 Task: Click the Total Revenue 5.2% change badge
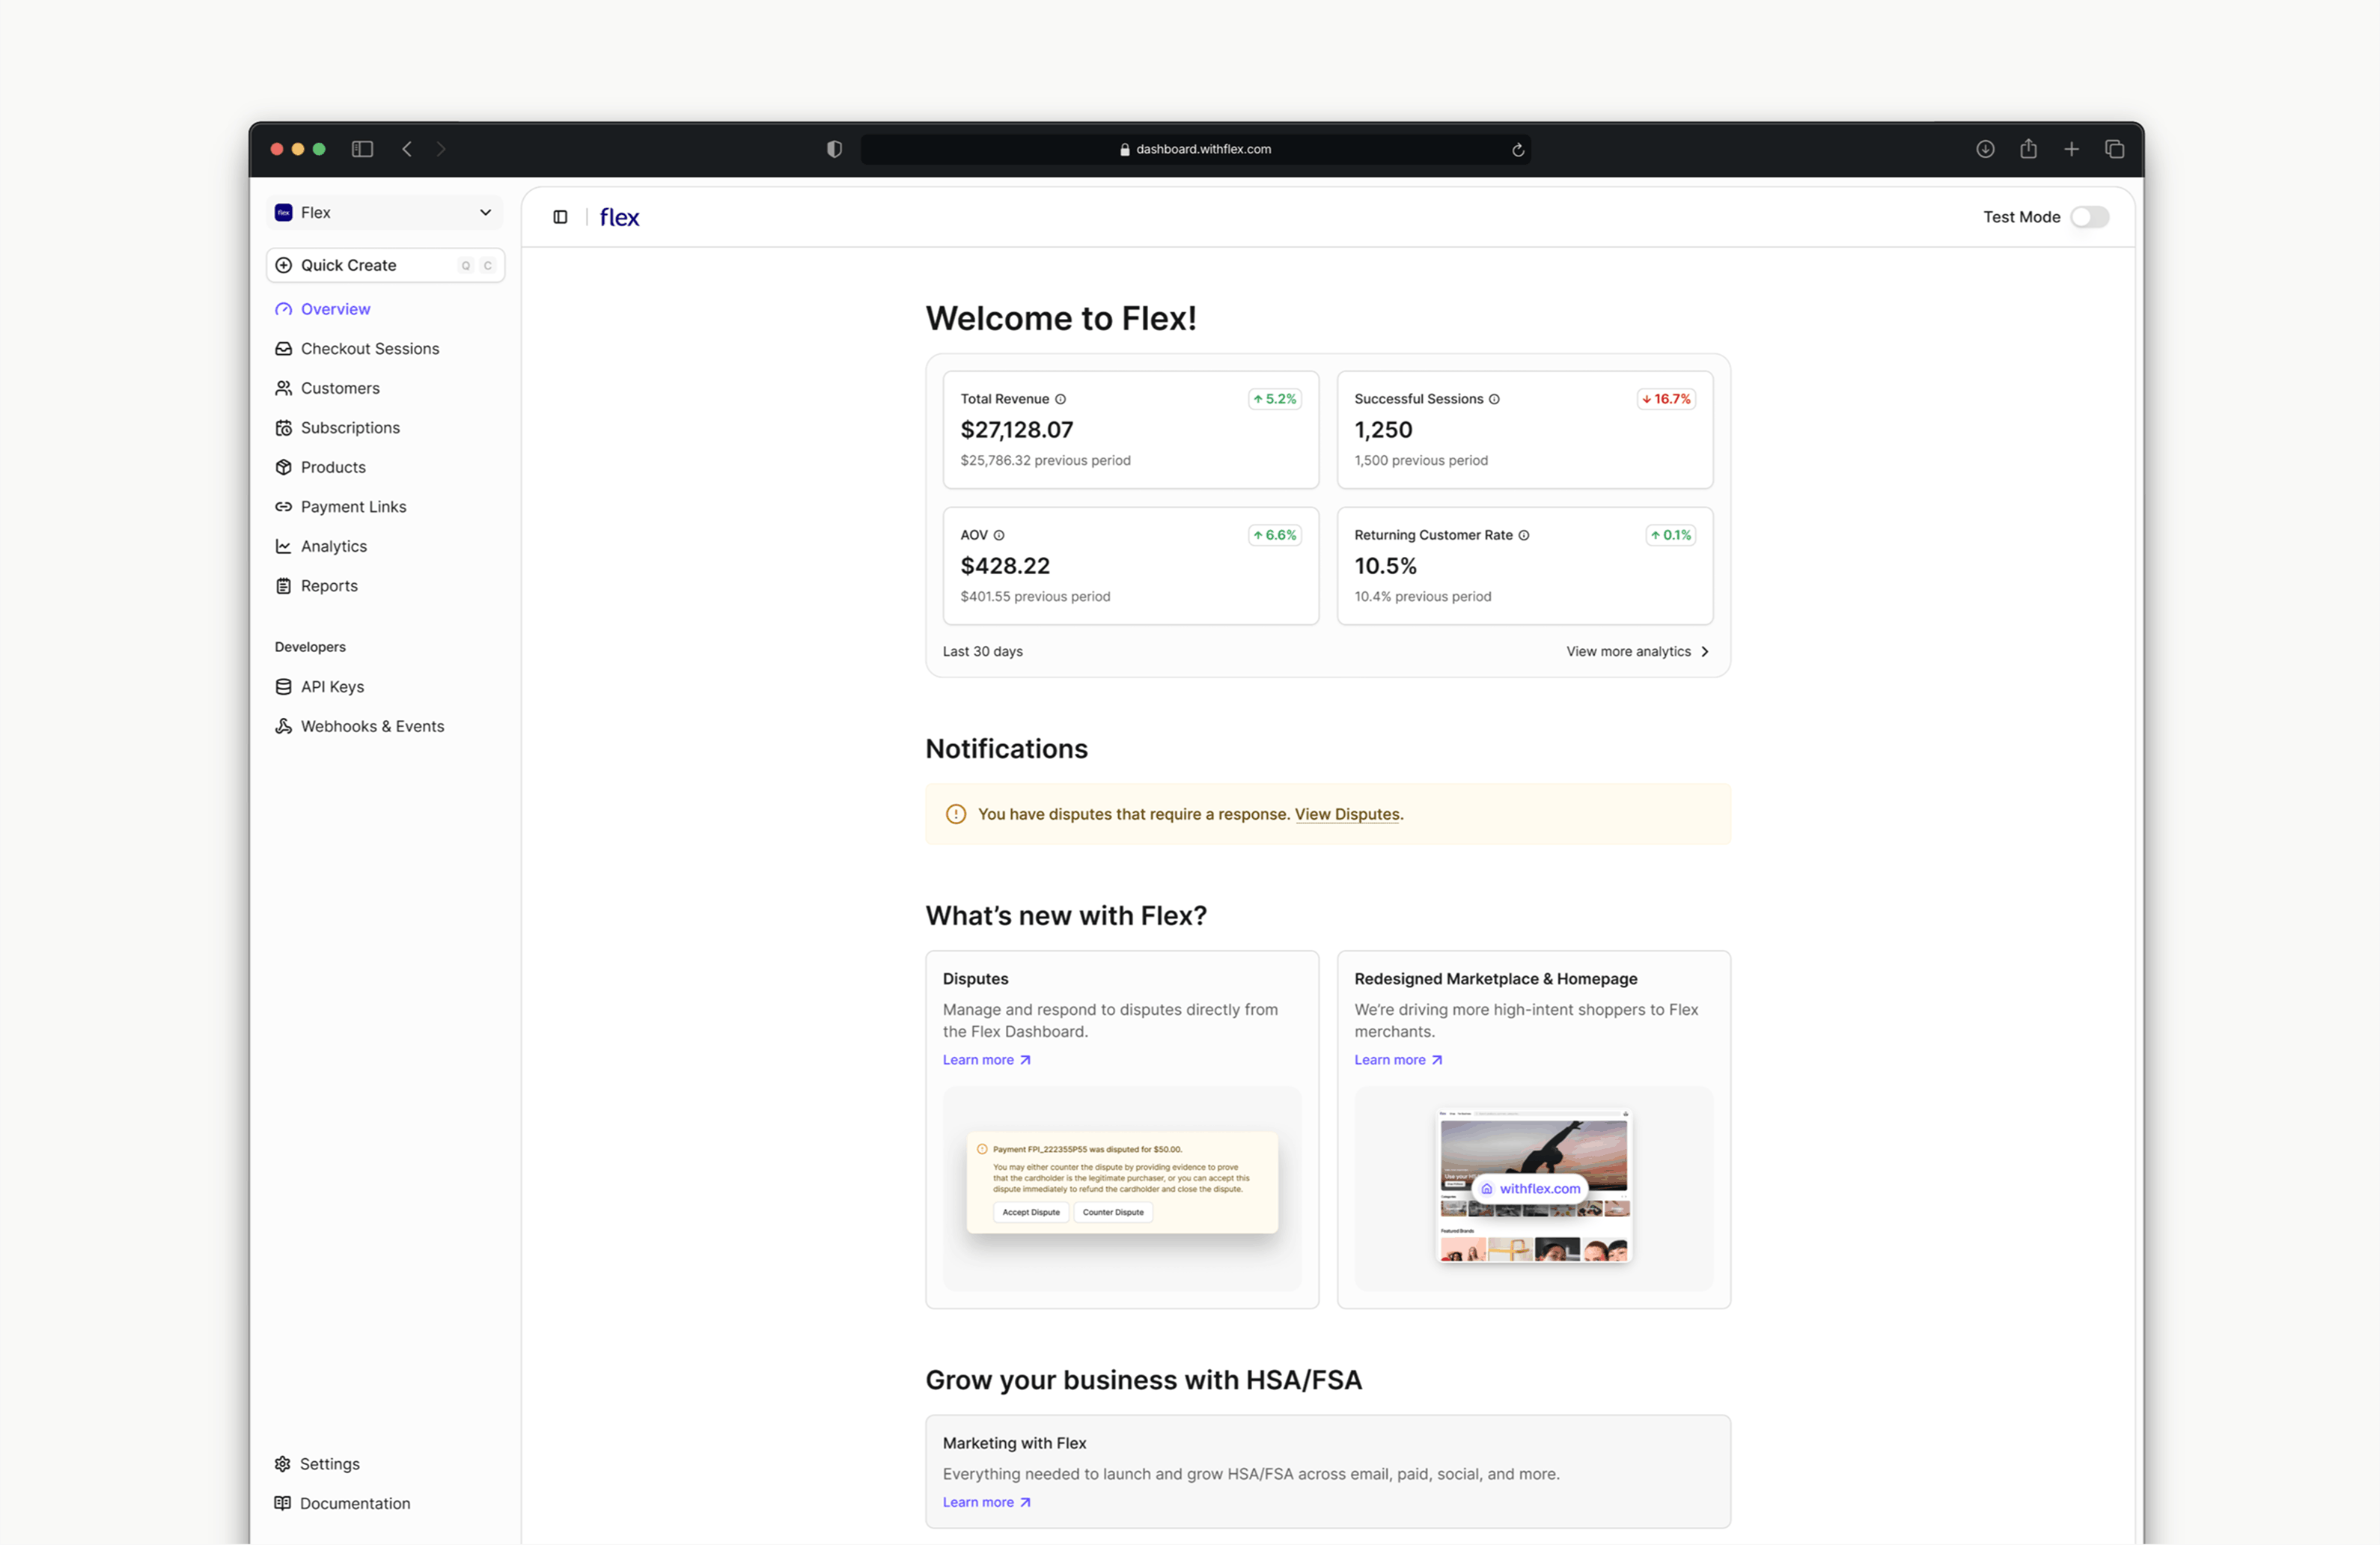(x=1275, y=399)
